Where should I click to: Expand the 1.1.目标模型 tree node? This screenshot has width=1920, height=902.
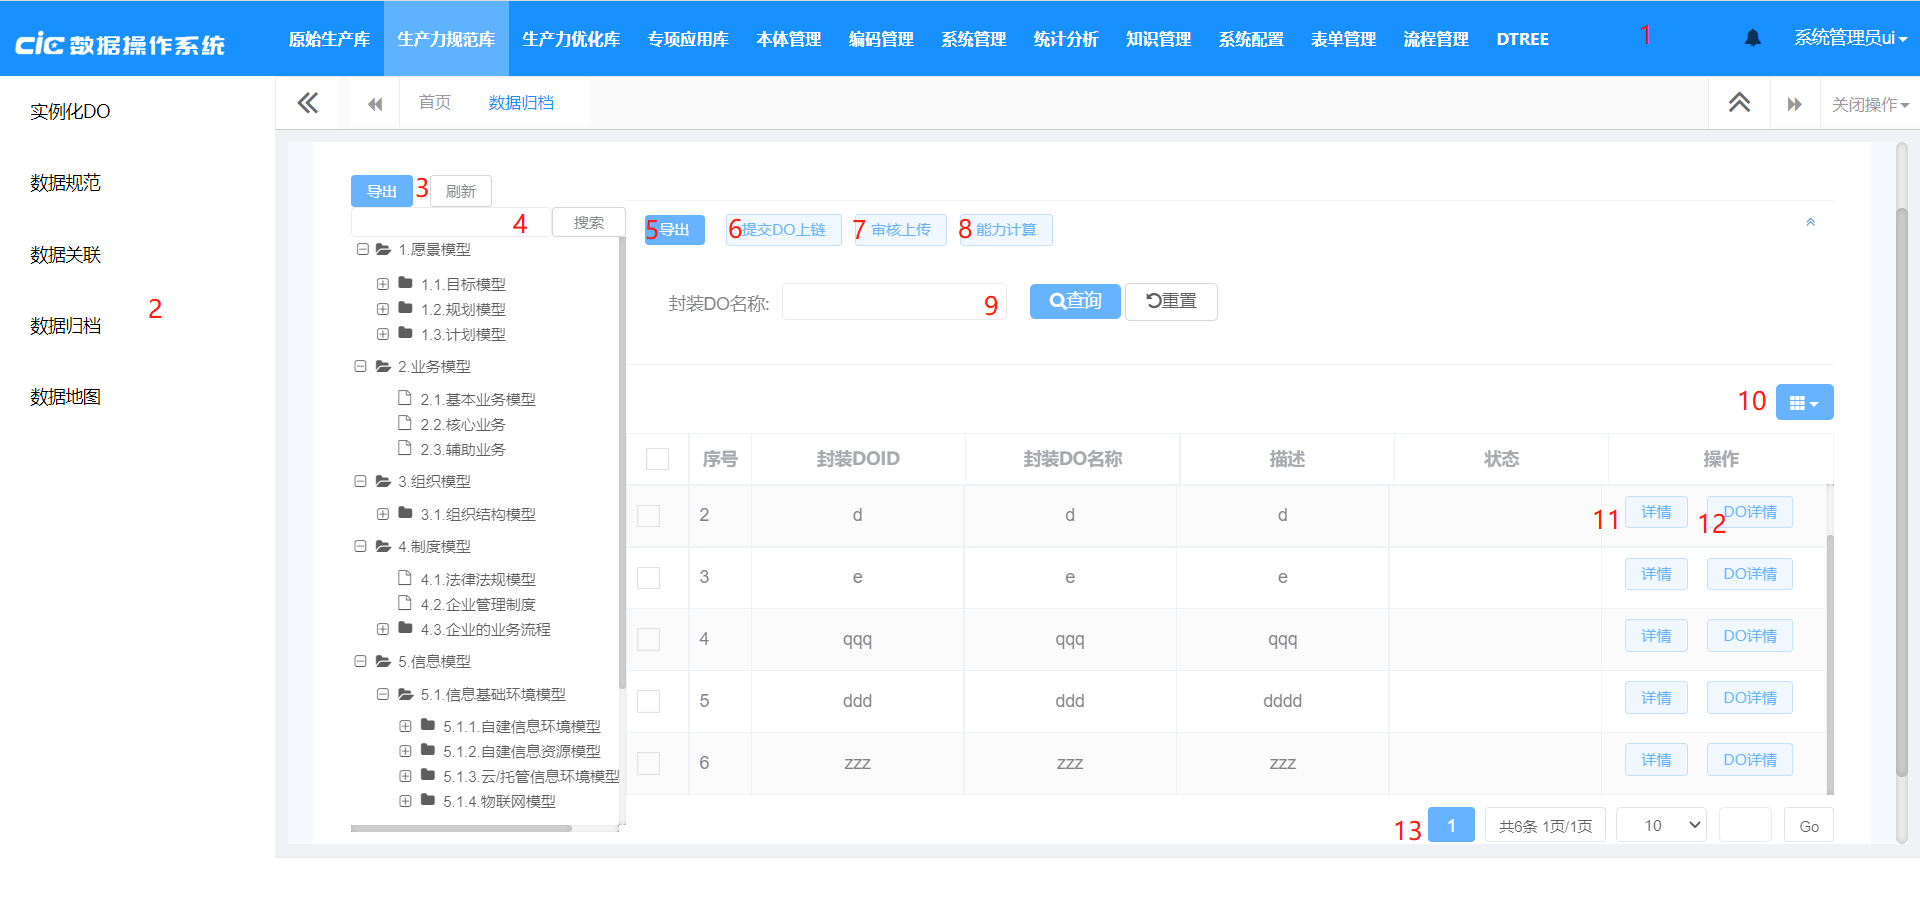383,284
